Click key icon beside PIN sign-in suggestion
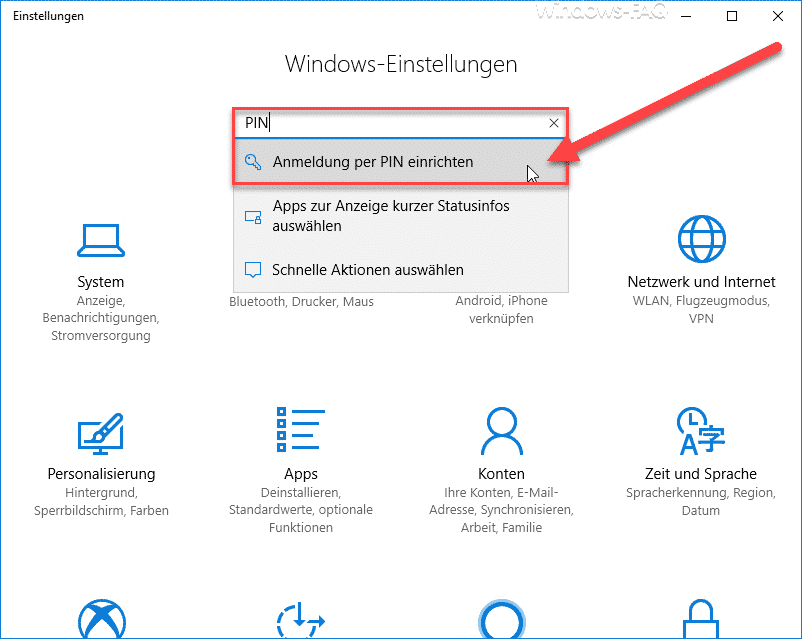 point(253,162)
